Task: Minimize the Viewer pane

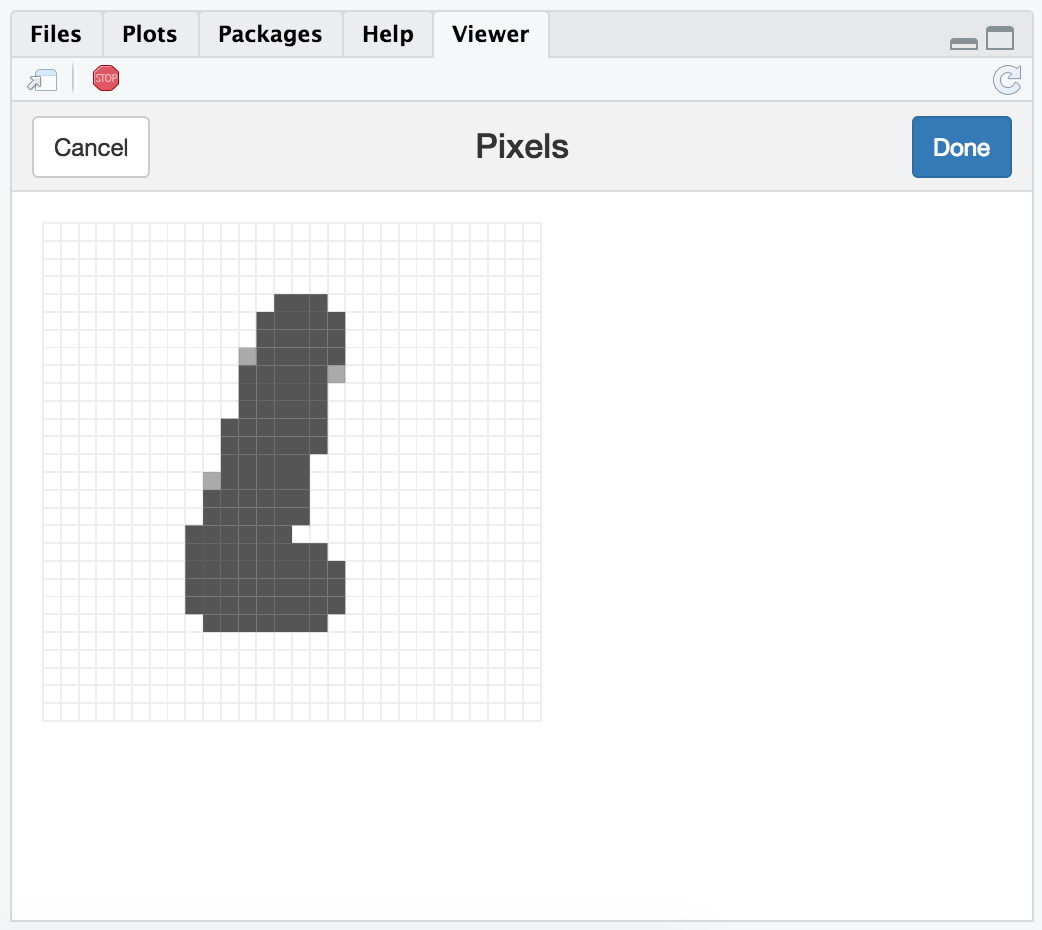Action: (x=964, y=44)
